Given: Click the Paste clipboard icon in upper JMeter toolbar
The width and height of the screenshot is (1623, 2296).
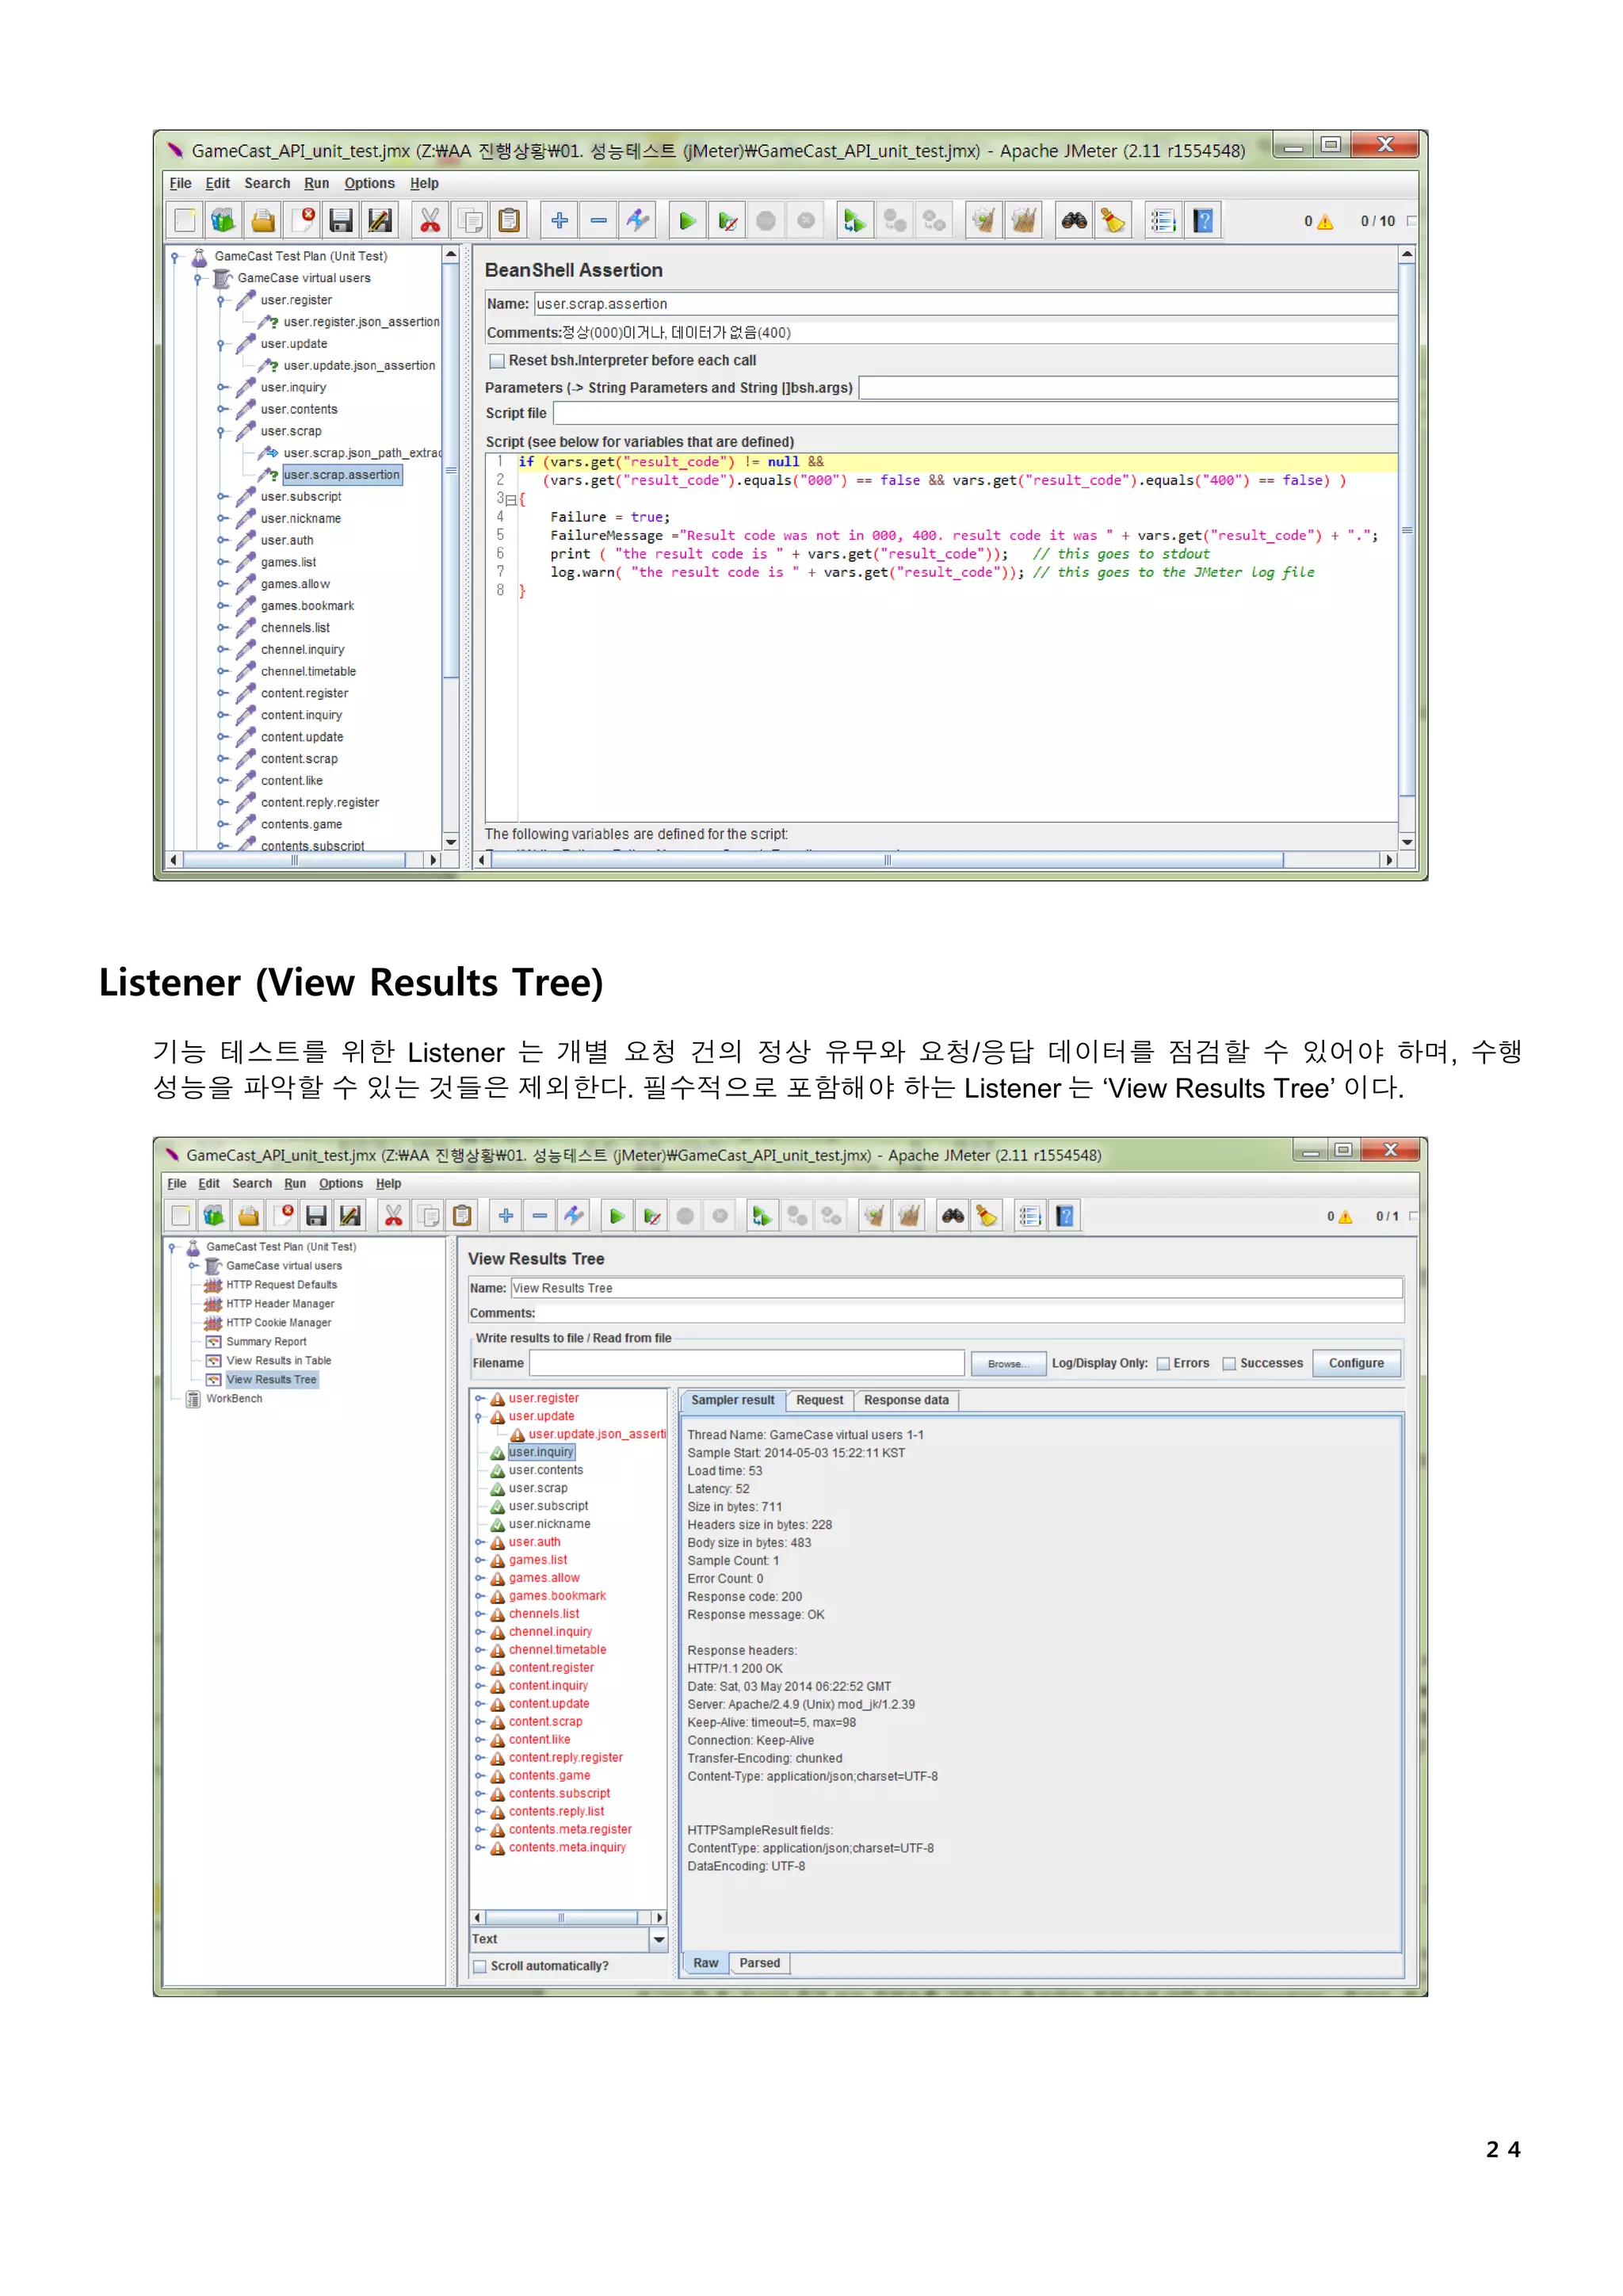Looking at the screenshot, I should [509, 220].
